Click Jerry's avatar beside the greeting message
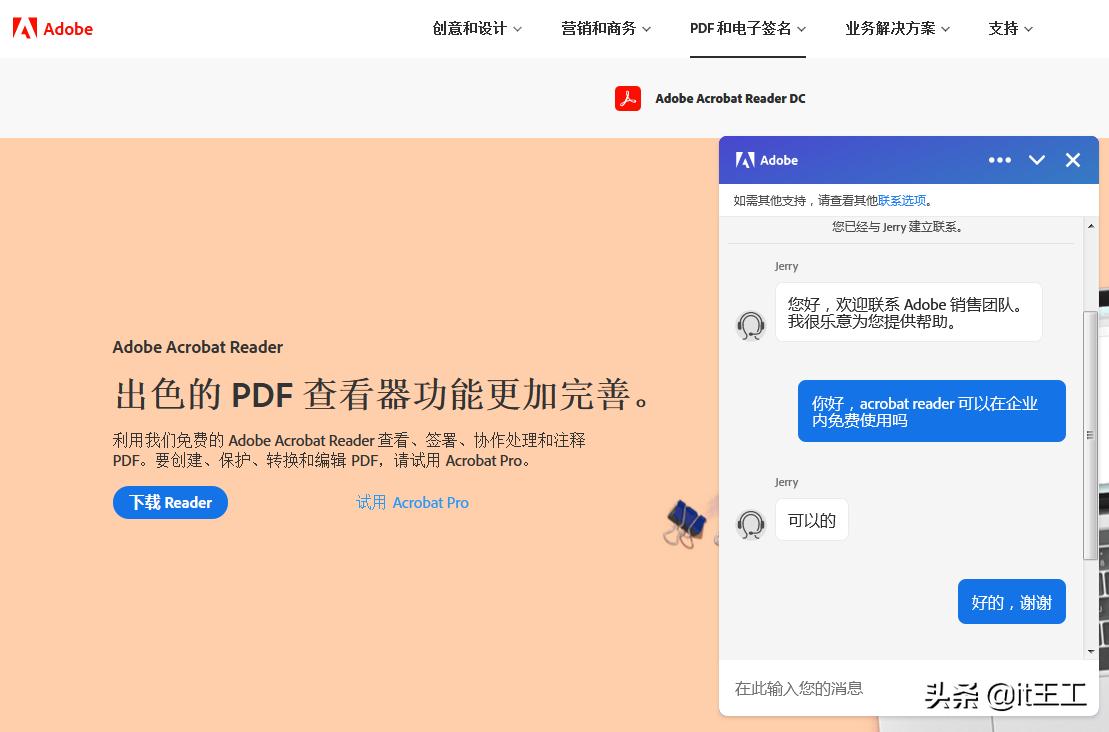The width and height of the screenshot is (1109, 732). coord(751,324)
